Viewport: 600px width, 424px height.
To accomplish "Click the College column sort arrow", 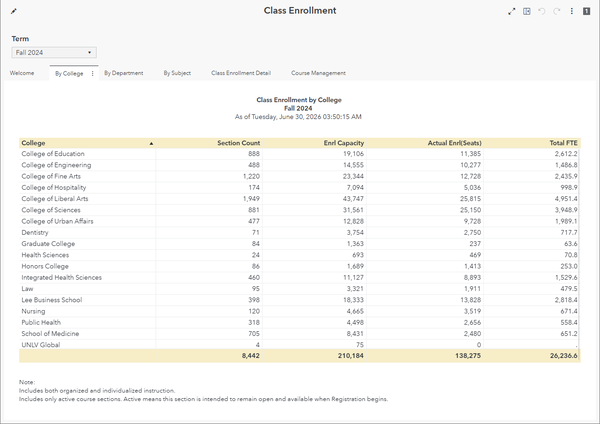I will (151, 144).
